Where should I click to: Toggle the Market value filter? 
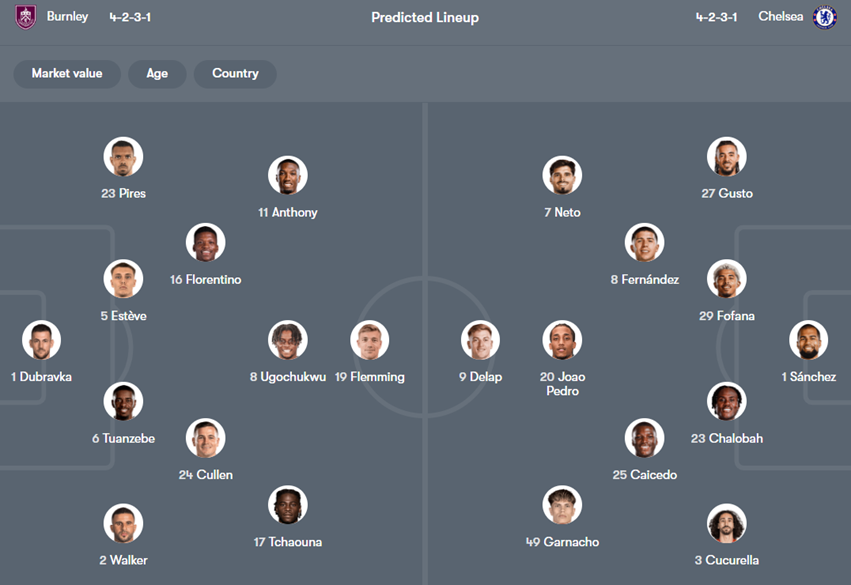[x=67, y=74]
